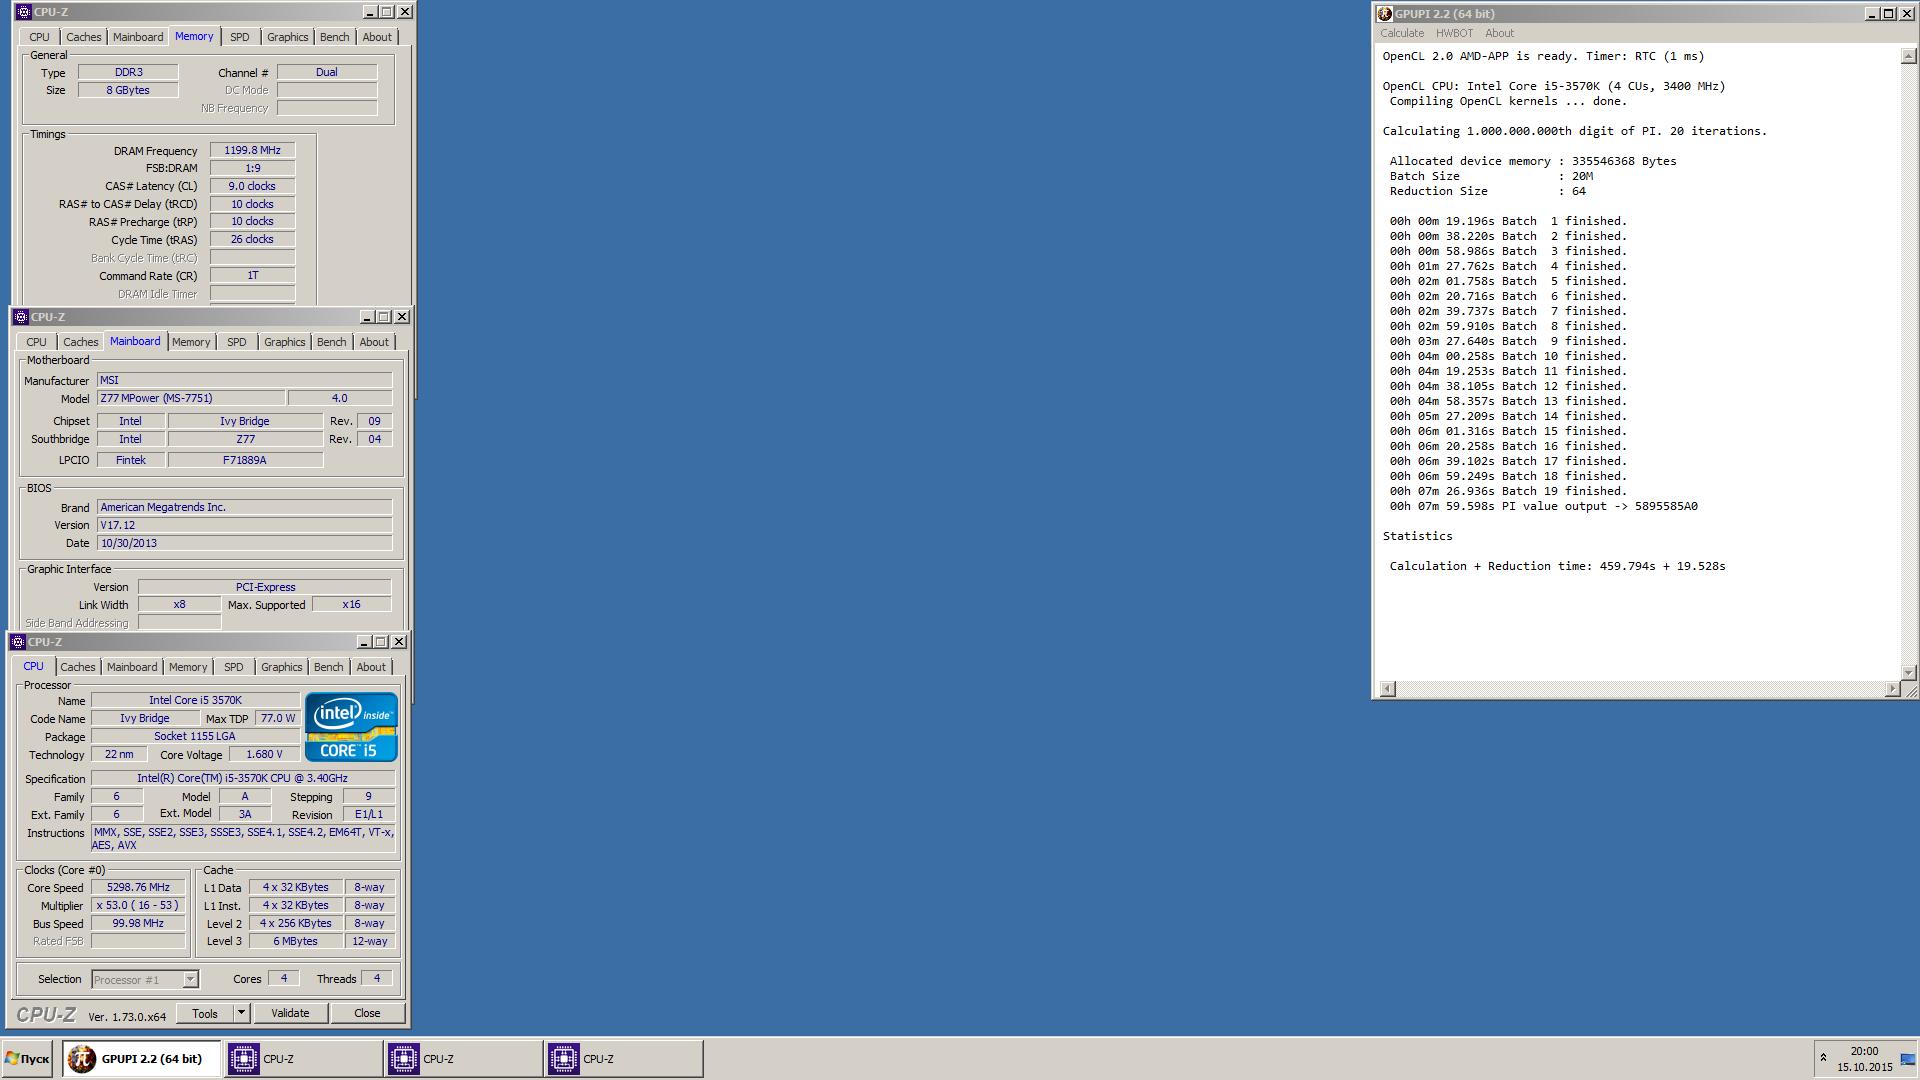Image resolution: width=1920 pixels, height=1080 pixels.
Task: Click the Validate button
Action: tap(290, 1013)
